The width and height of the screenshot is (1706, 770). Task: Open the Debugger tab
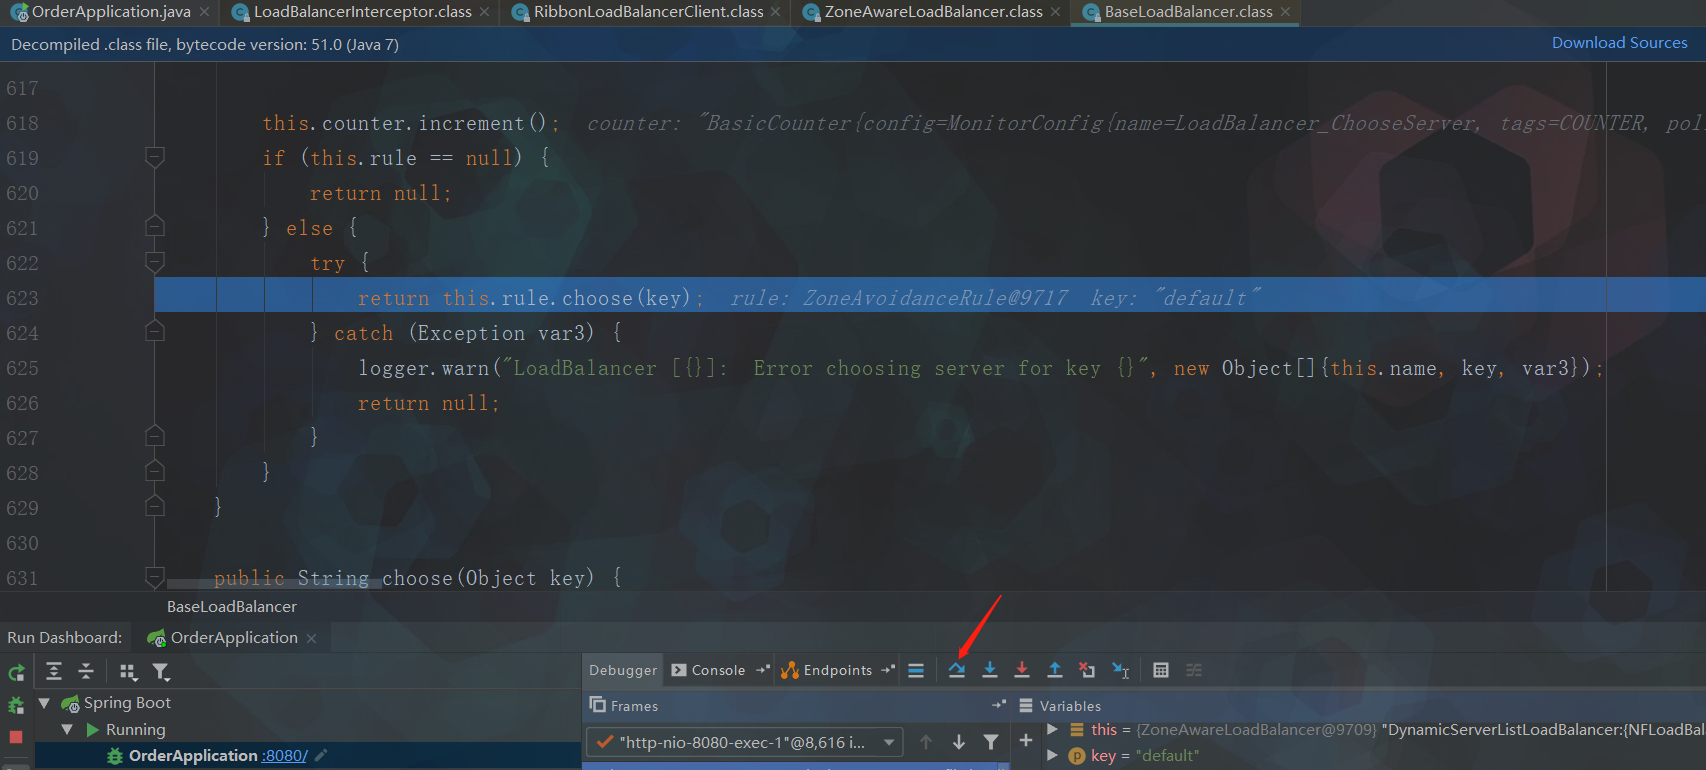(x=623, y=670)
